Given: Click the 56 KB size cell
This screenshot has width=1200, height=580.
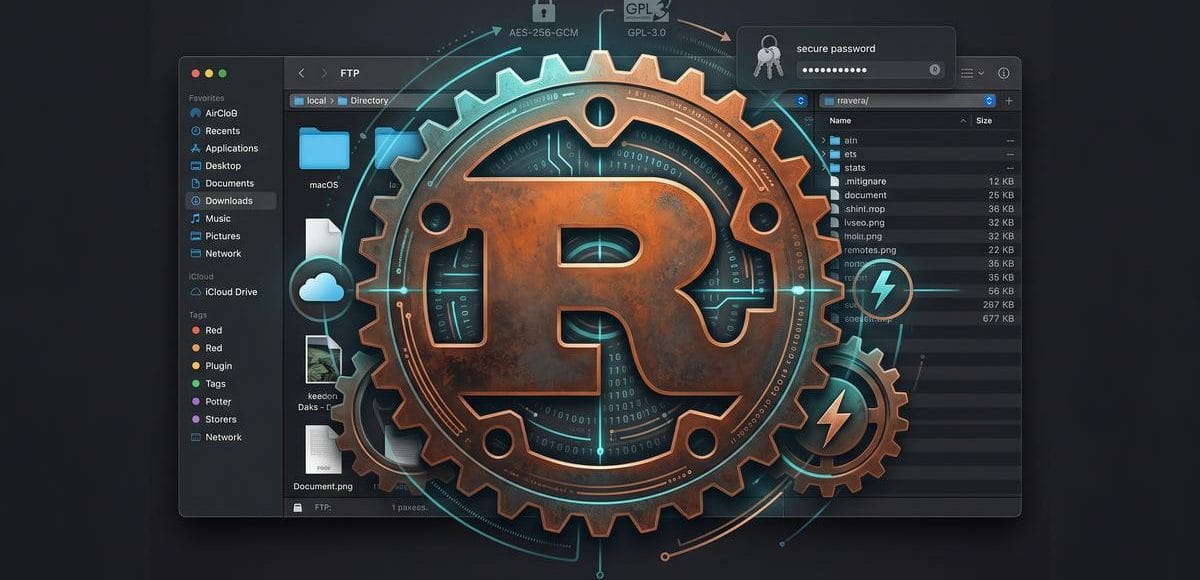Looking at the screenshot, I should 1001,290.
